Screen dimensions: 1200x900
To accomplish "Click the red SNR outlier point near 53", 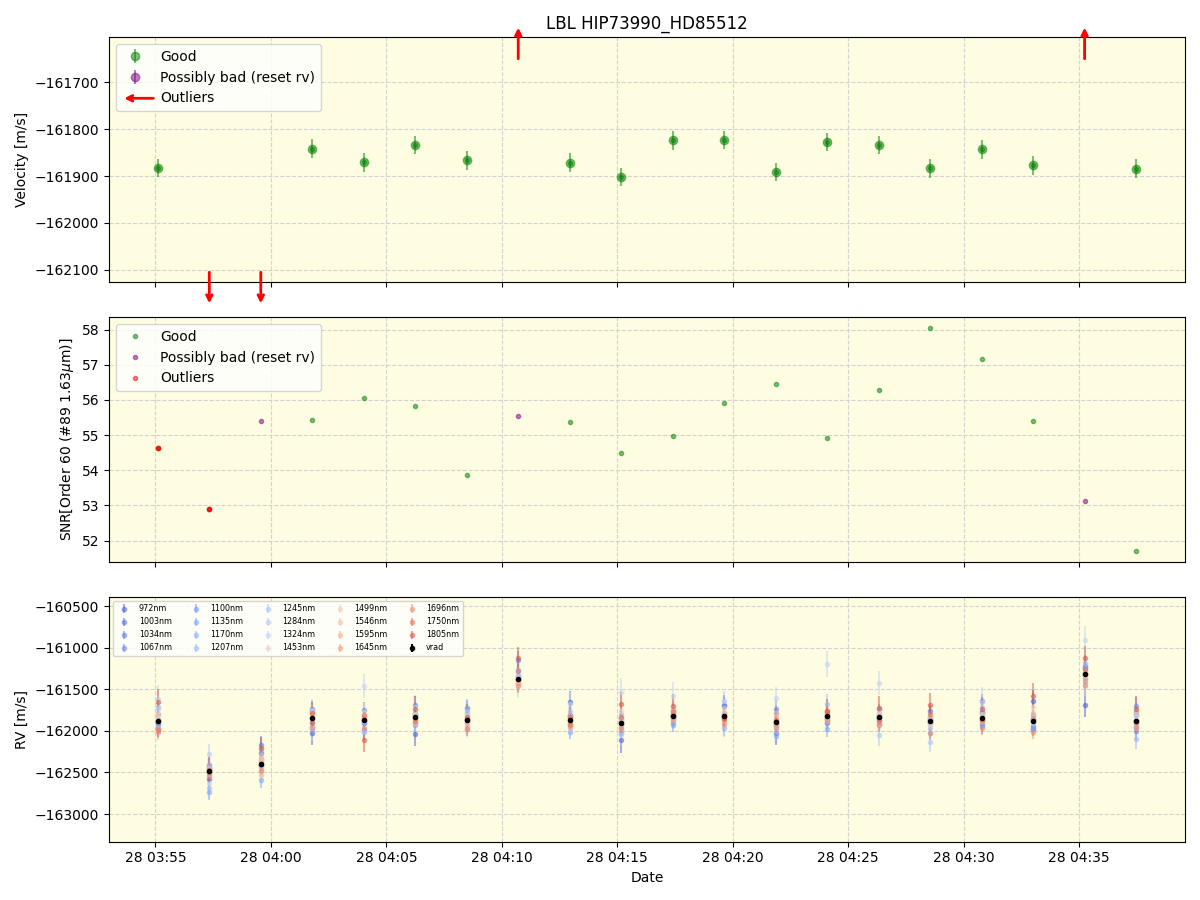I will tap(209, 509).
